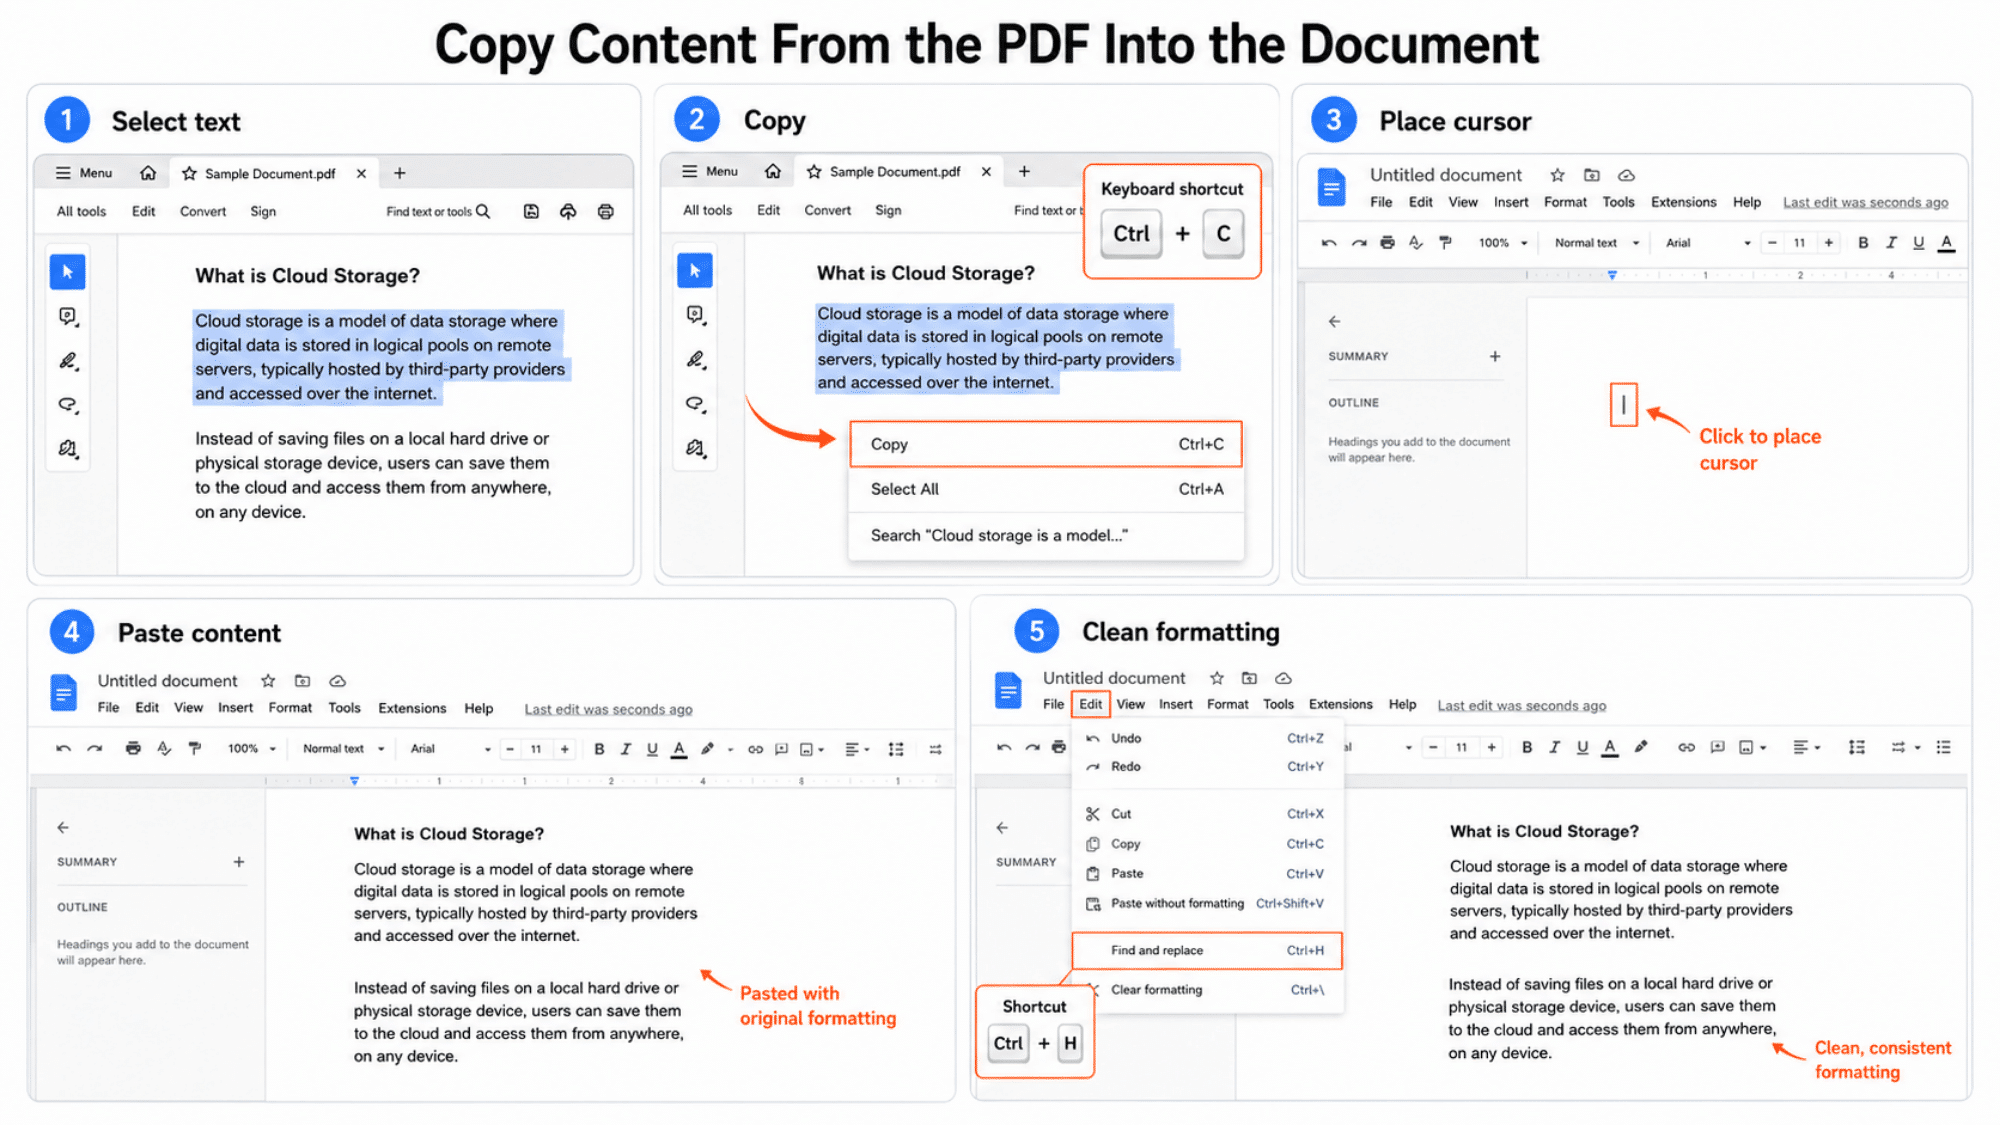Pick the highlighter pen tool in step 1 PDF sidebar

[67, 361]
